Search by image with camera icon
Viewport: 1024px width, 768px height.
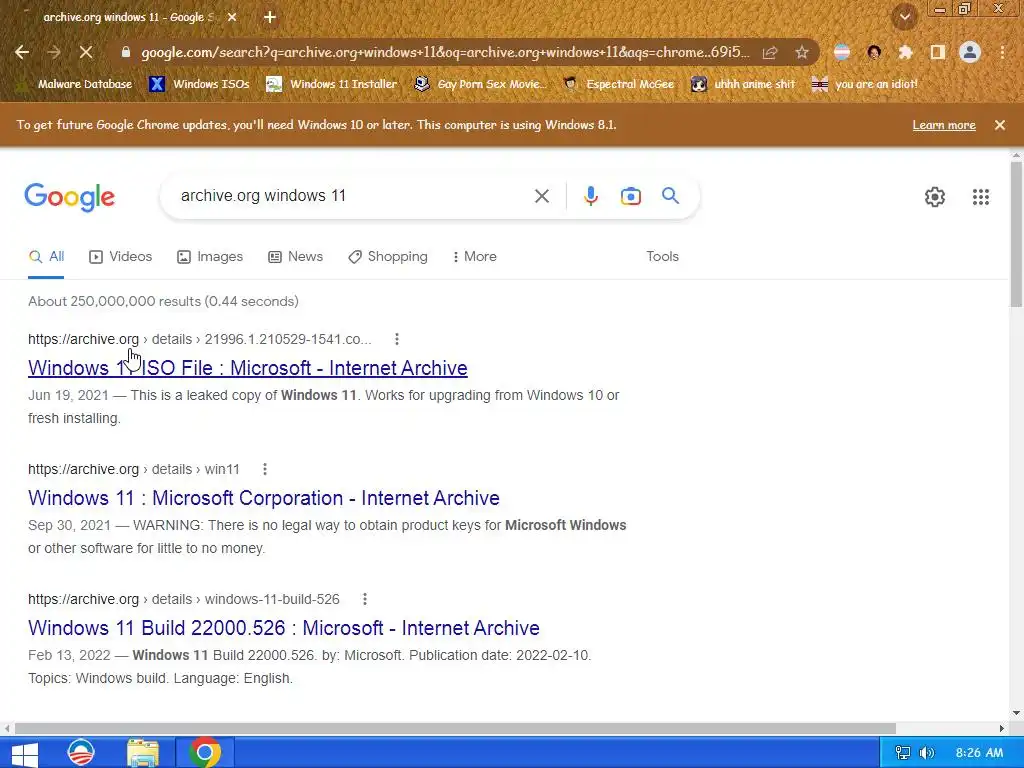(630, 196)
